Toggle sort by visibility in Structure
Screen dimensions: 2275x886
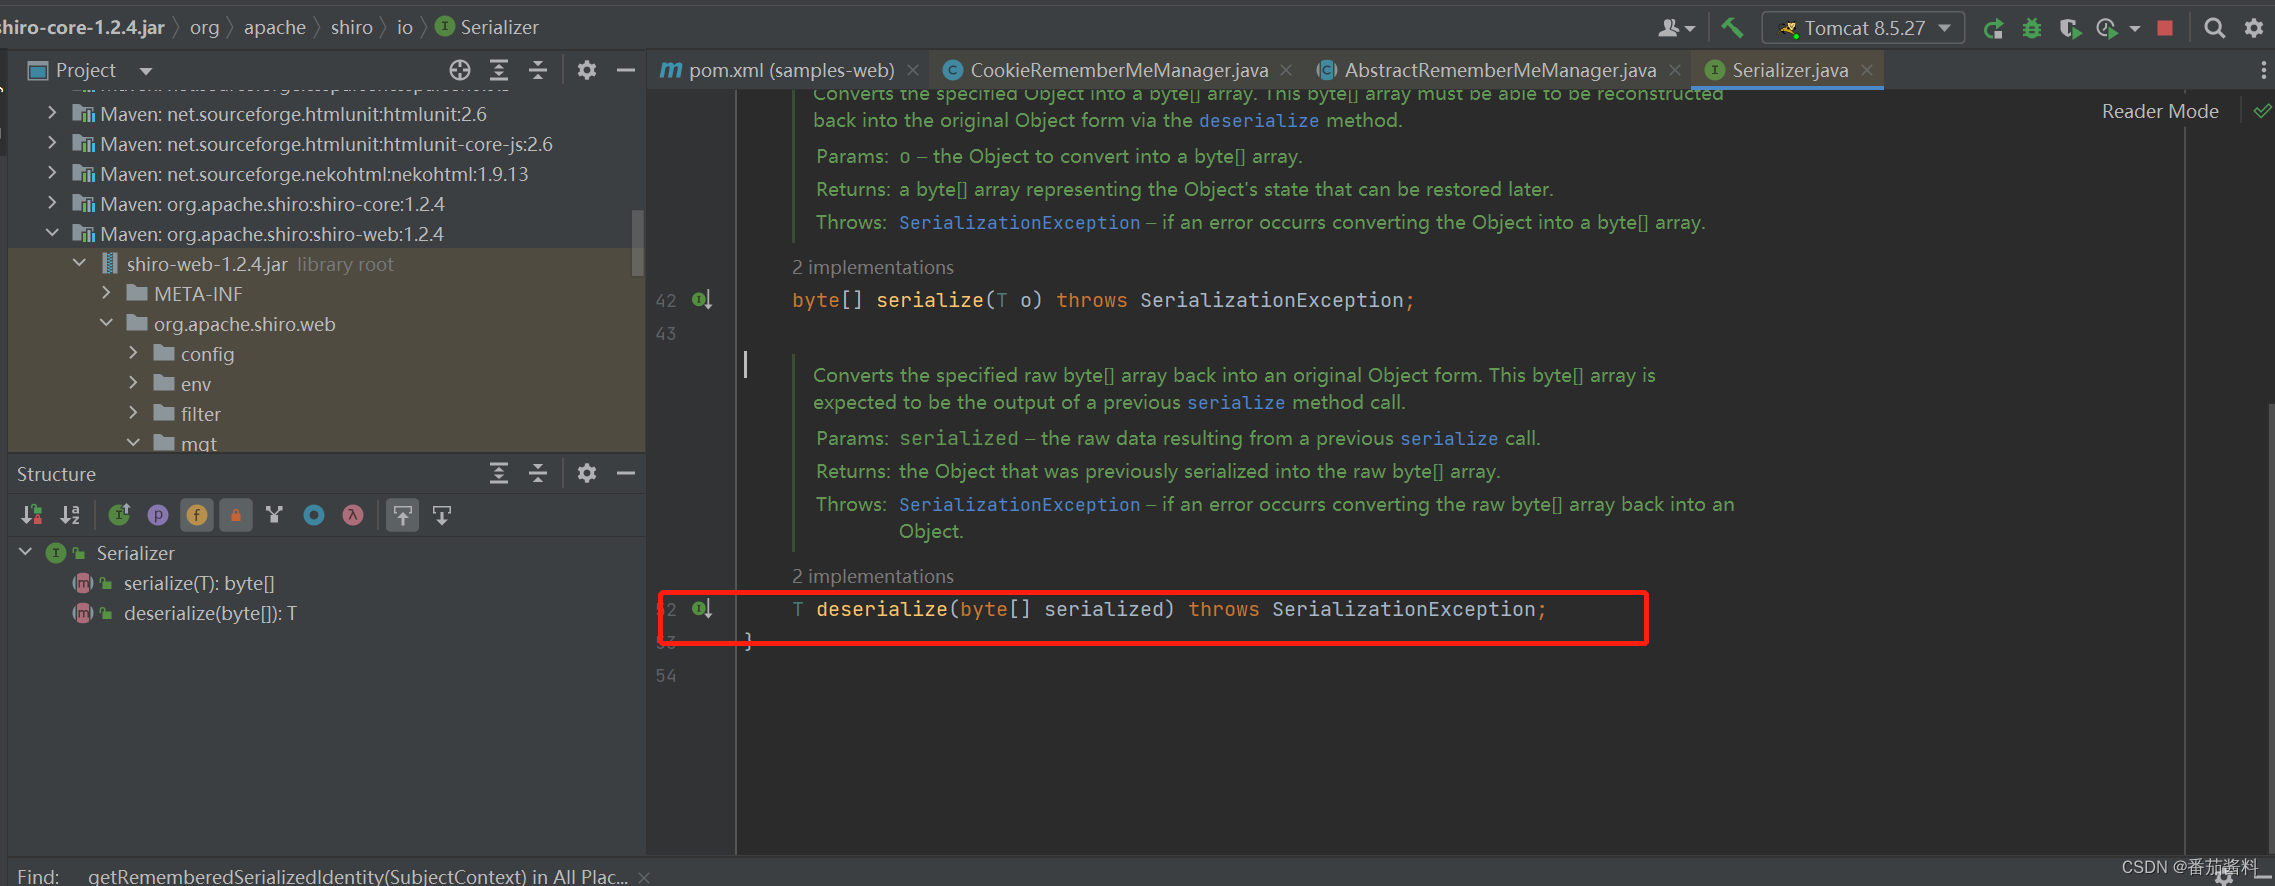tap(32, 515)
